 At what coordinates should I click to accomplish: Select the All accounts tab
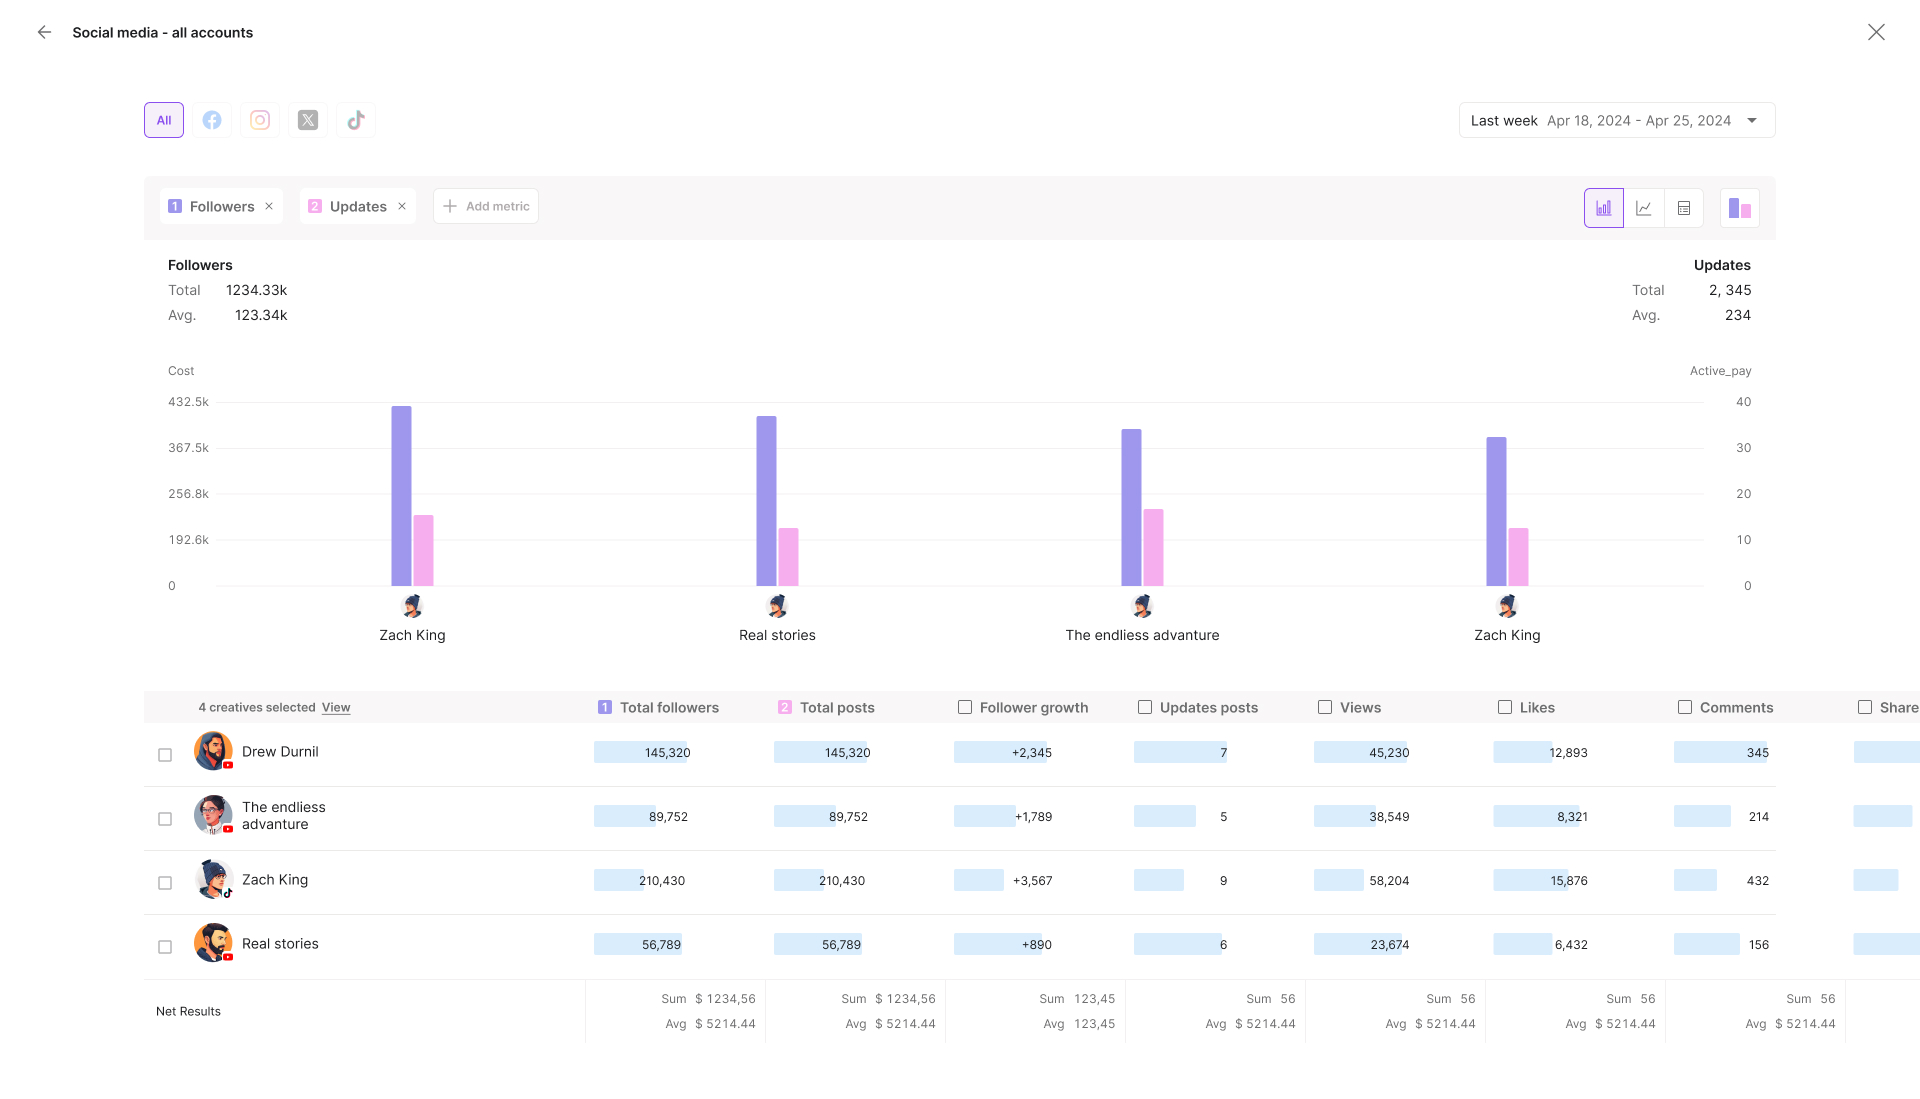pos(164,120)
